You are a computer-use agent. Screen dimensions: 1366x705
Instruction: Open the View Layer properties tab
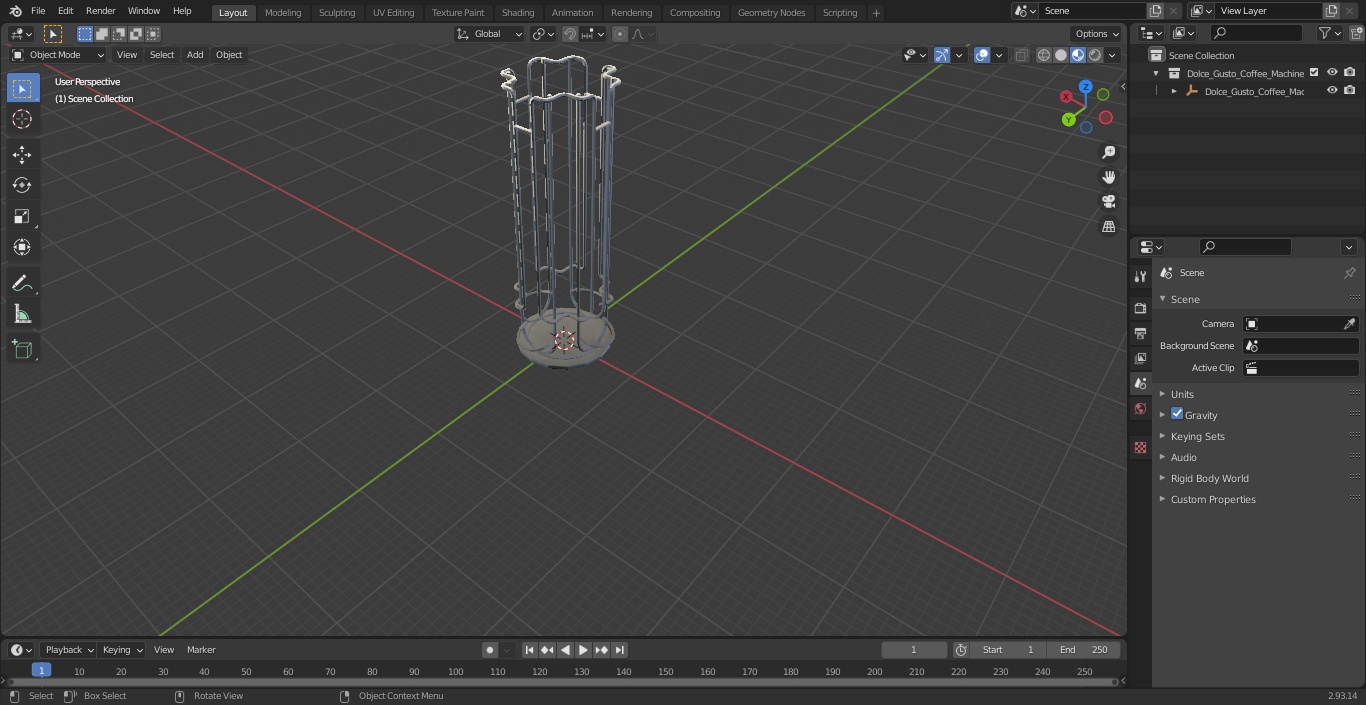point(1140,358)
